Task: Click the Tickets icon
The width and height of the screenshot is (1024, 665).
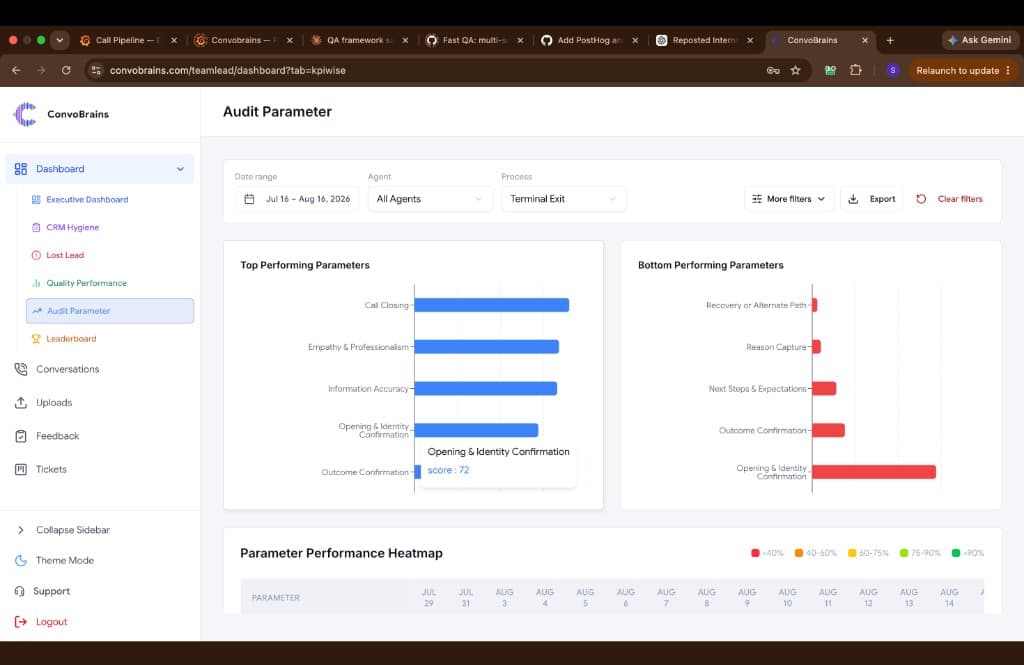Action: point(21,469)
